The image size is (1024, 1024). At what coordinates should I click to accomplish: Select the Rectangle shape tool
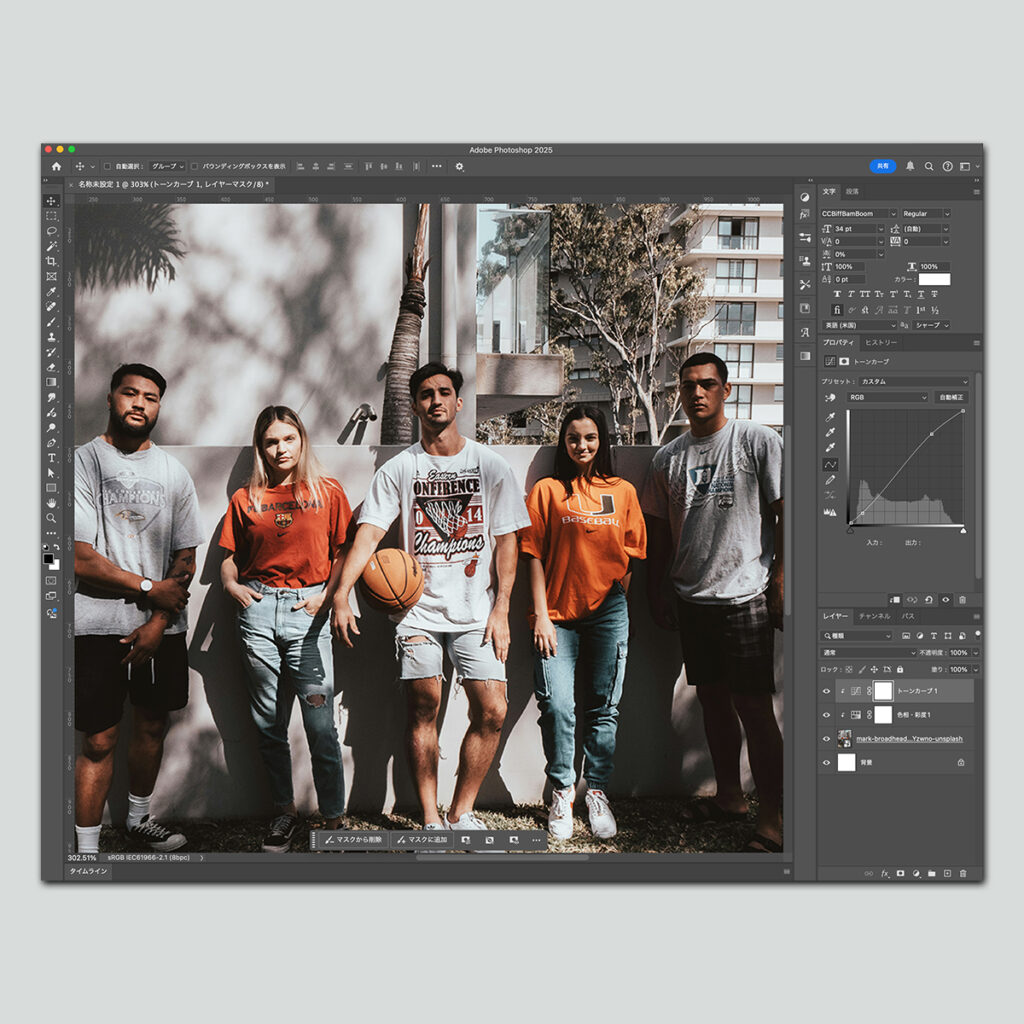[x=51, y=488]
